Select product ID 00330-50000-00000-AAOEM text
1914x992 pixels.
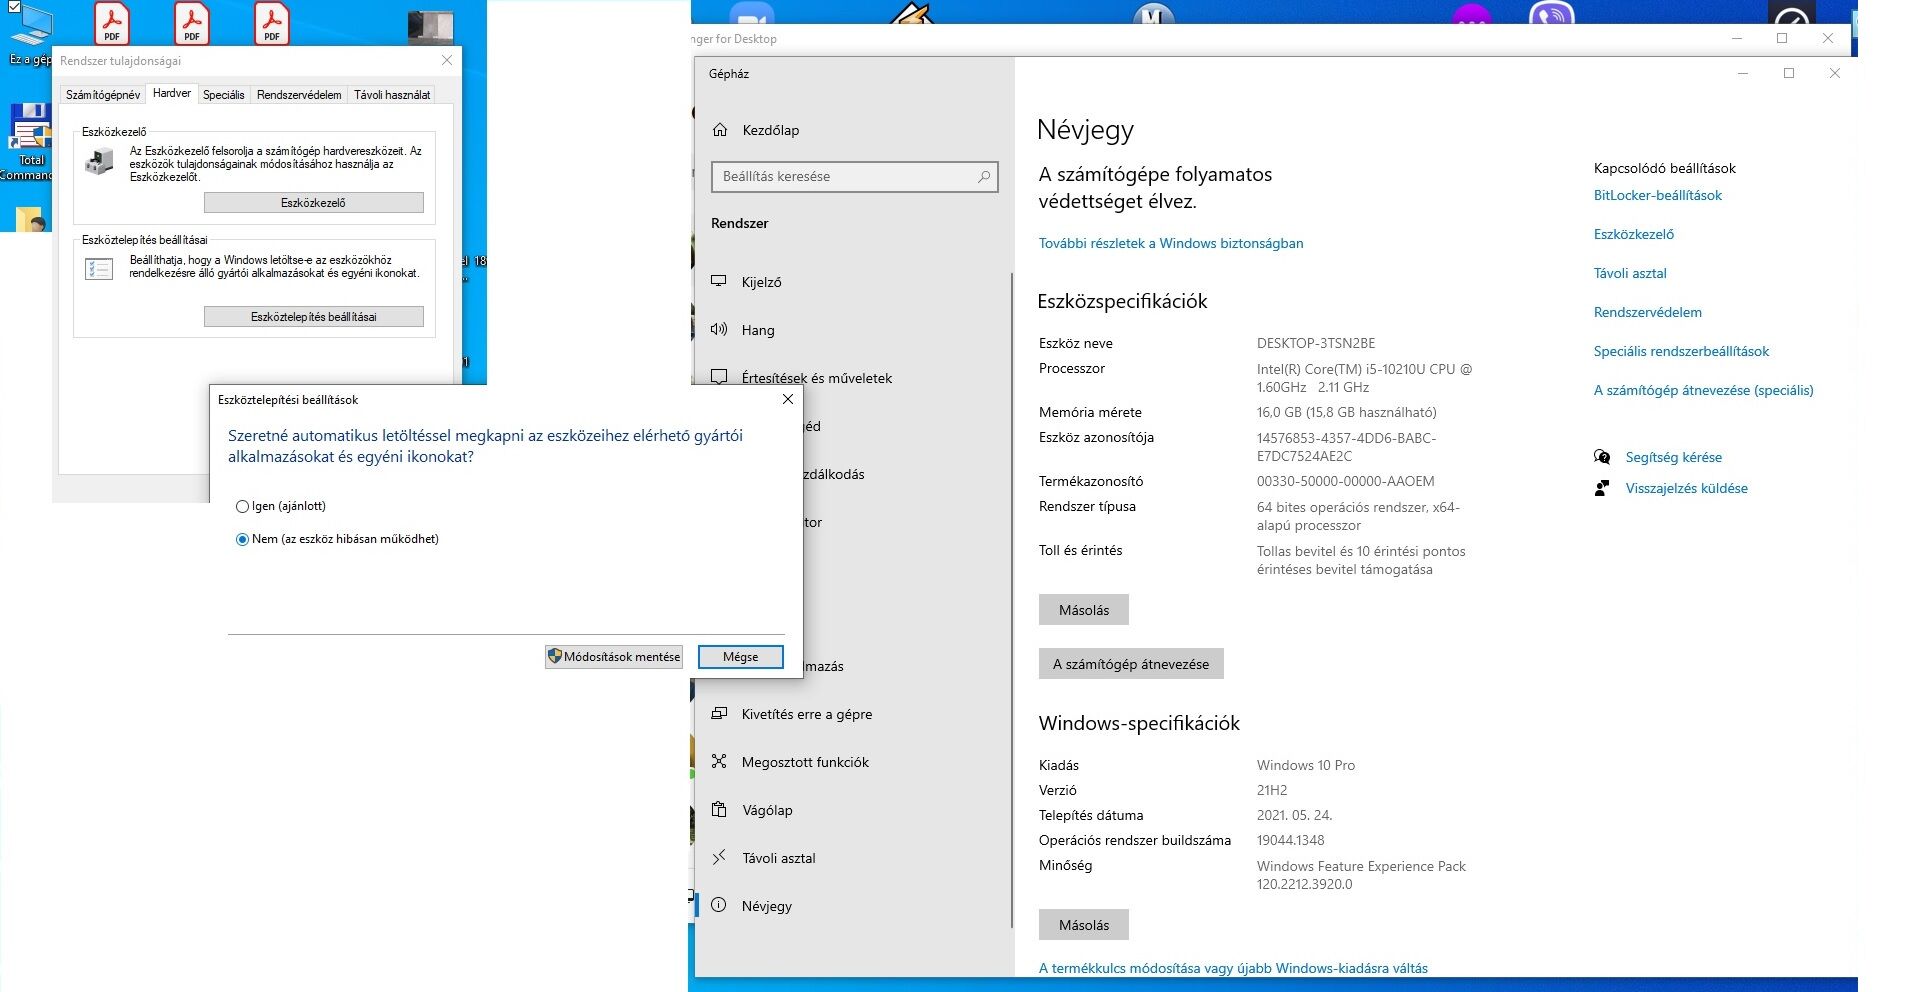1345,481
